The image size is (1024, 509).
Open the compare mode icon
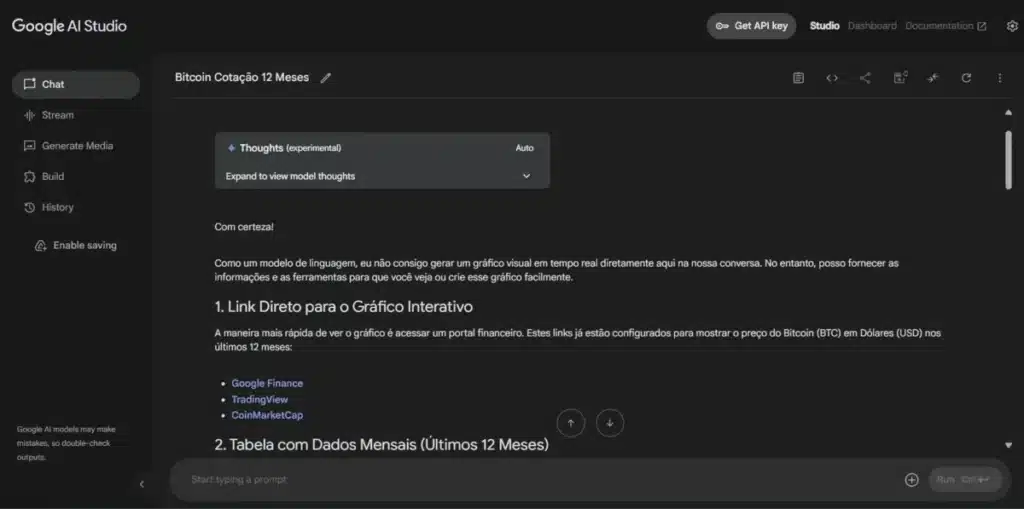[x=900, y=78]
